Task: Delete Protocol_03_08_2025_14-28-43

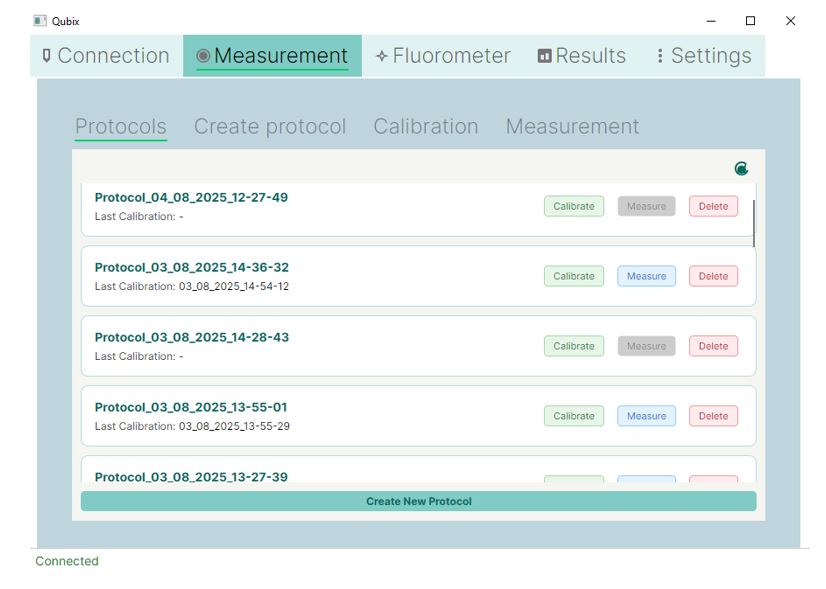Action: 713,346
